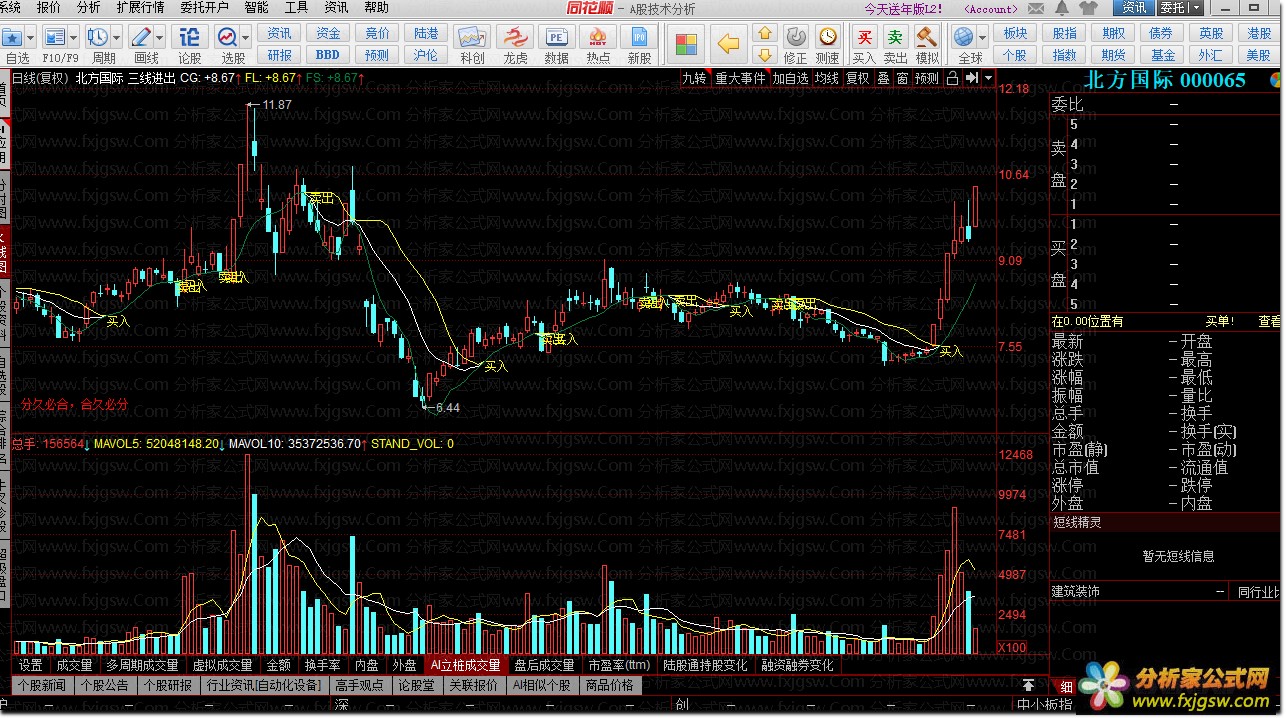Open the 智能 menu
This screenshot has width=1286, height=718.
[x=256, y=8]
